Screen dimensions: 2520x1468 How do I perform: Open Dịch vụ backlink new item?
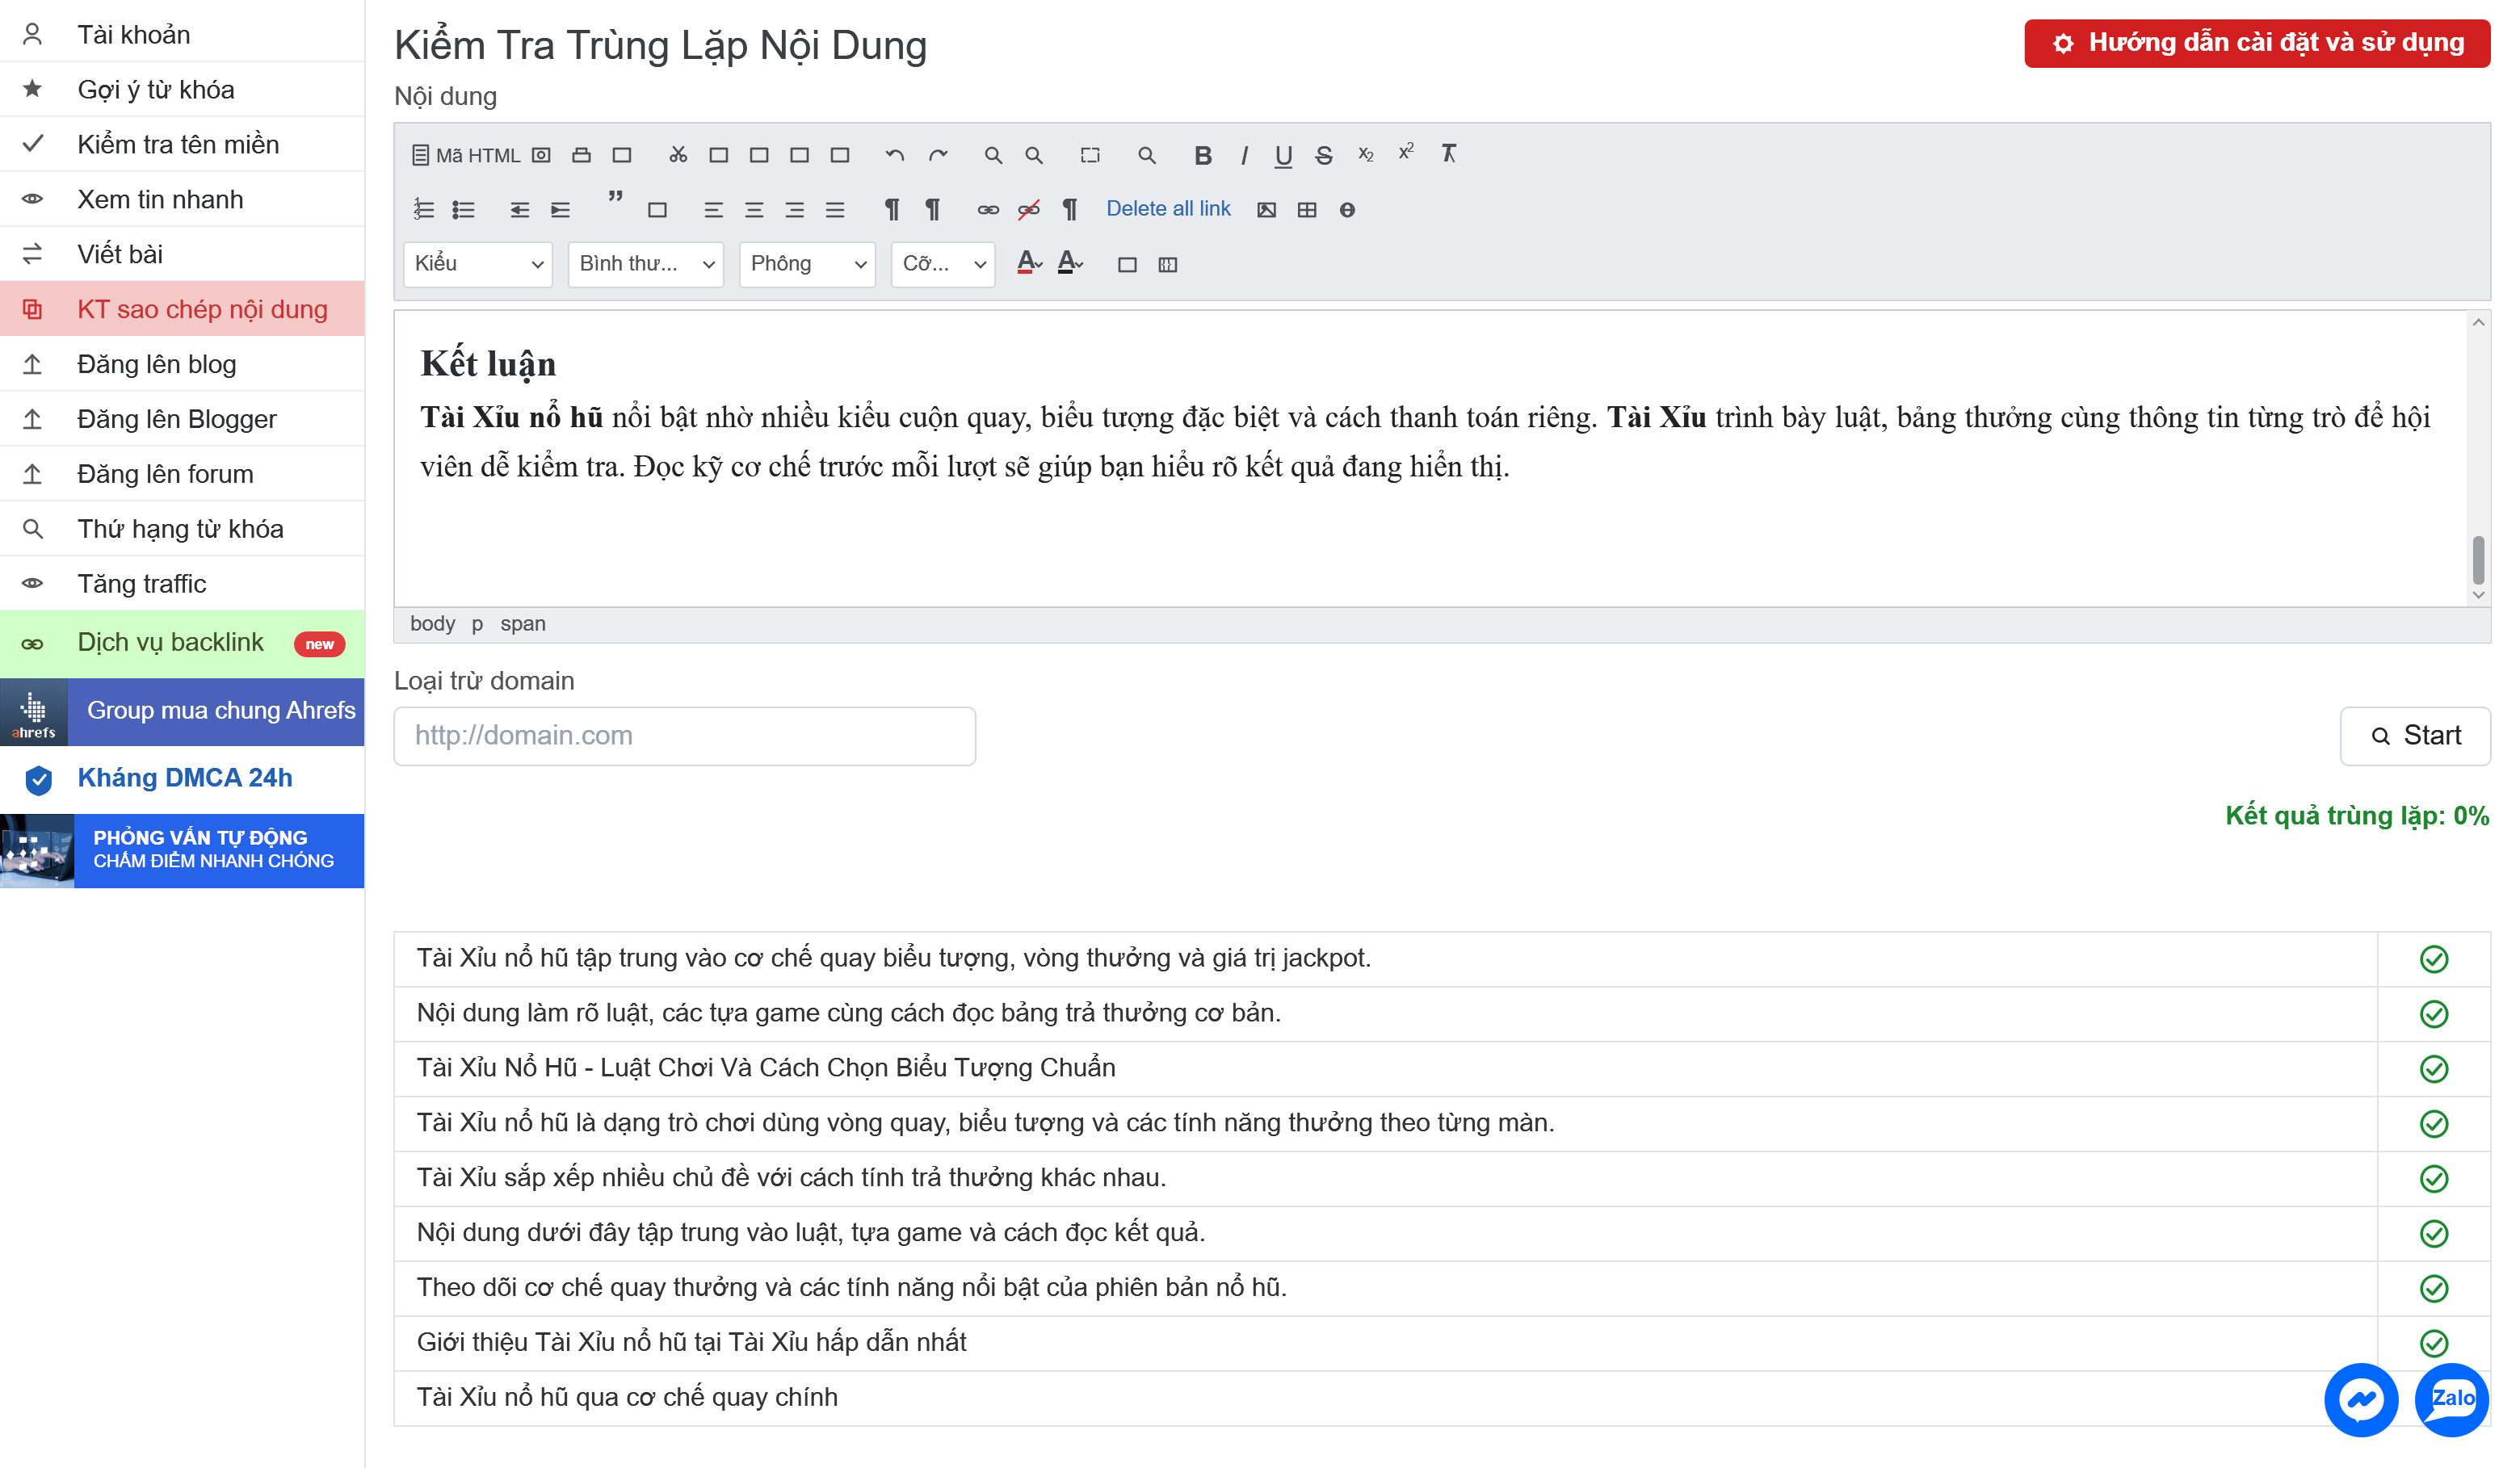[182, 643]
